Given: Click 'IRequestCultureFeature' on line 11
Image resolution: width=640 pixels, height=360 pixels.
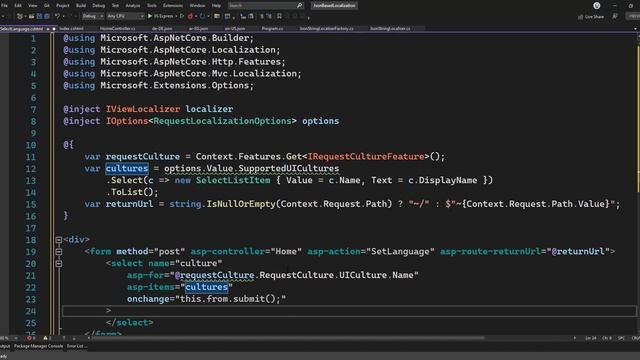Looking at the screenshot, I should (x=366, y=157).
